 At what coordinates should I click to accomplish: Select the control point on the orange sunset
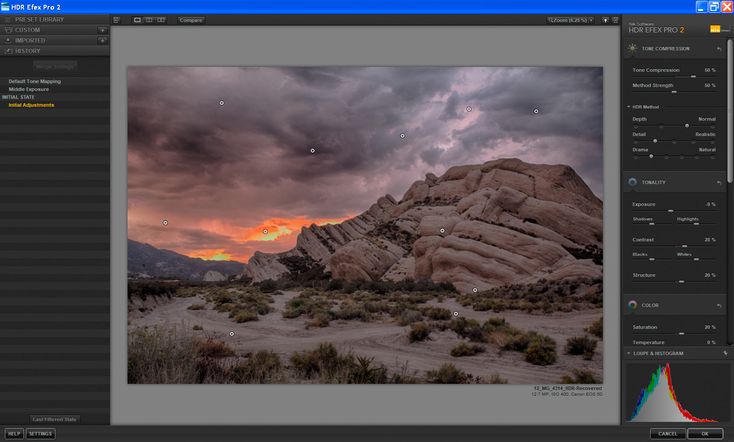pos(265,232)
